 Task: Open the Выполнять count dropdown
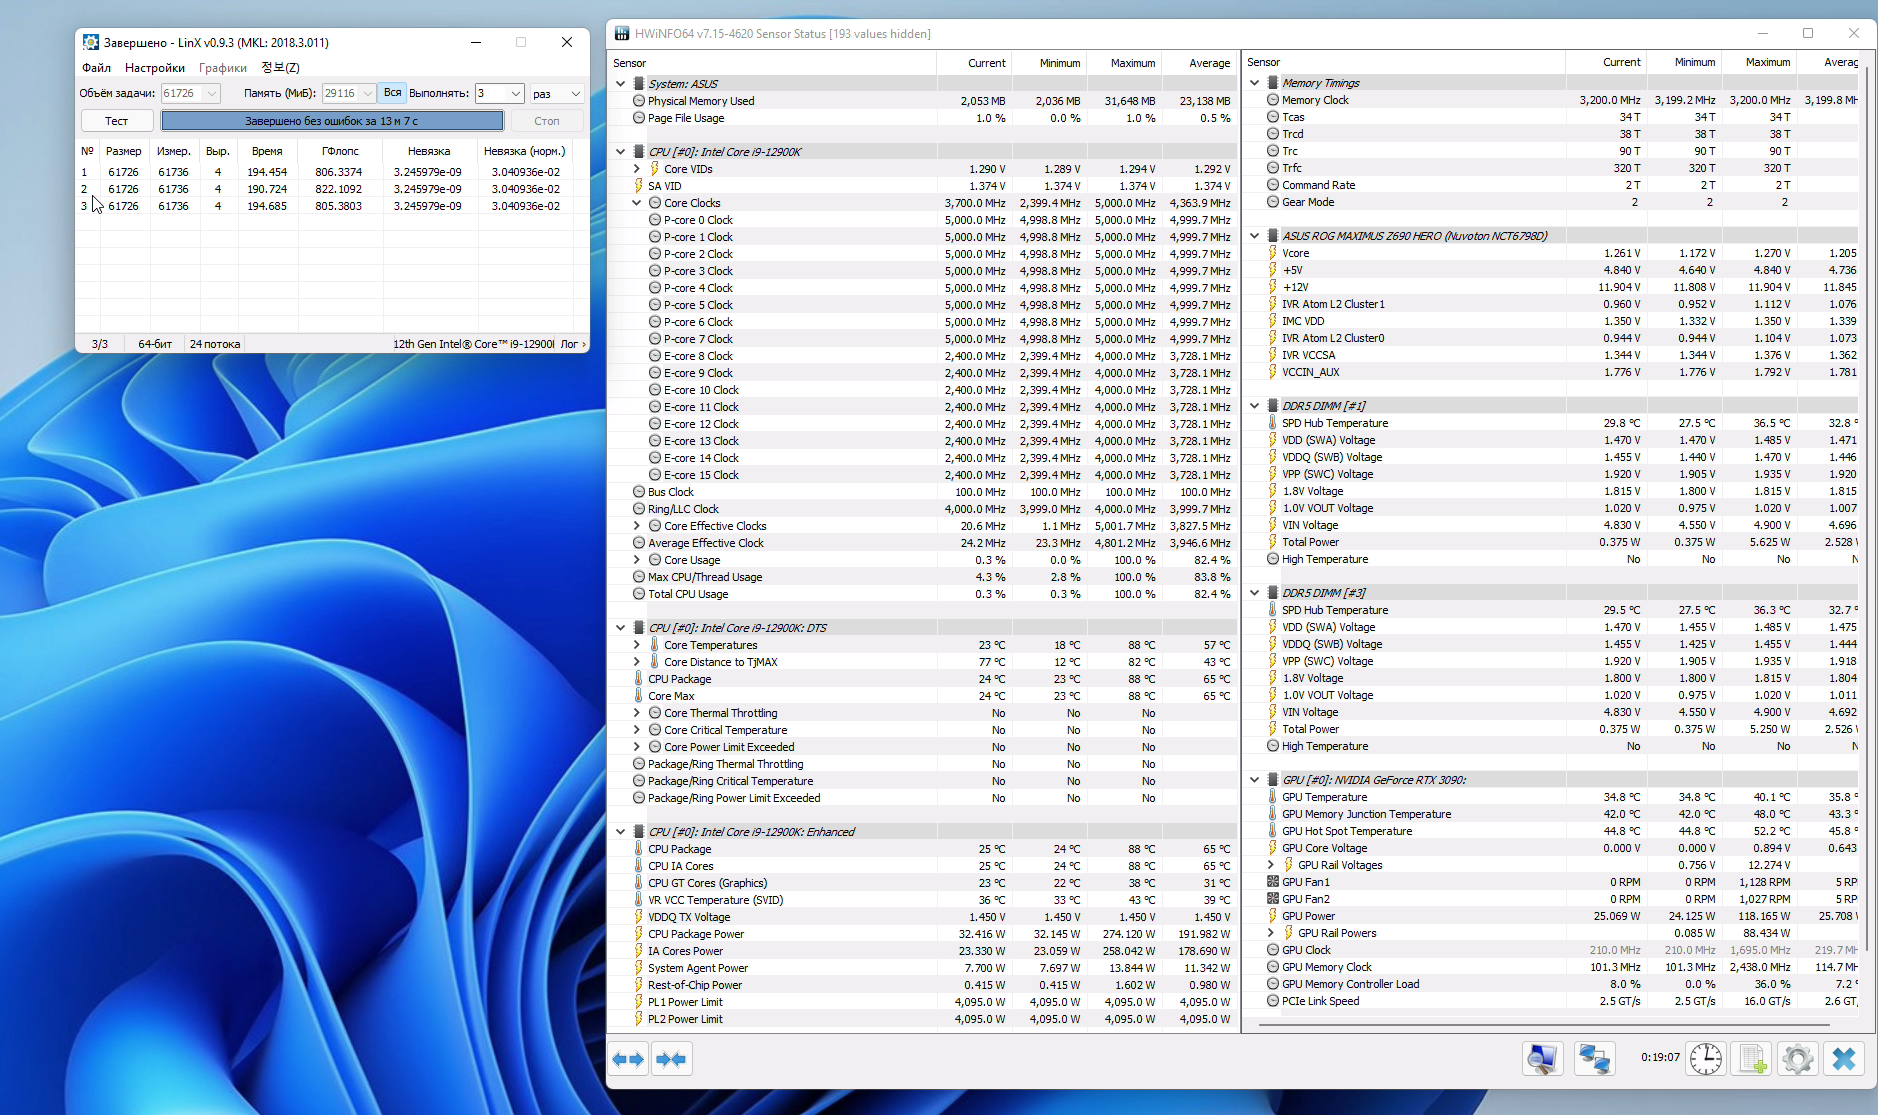click(515, 93)
